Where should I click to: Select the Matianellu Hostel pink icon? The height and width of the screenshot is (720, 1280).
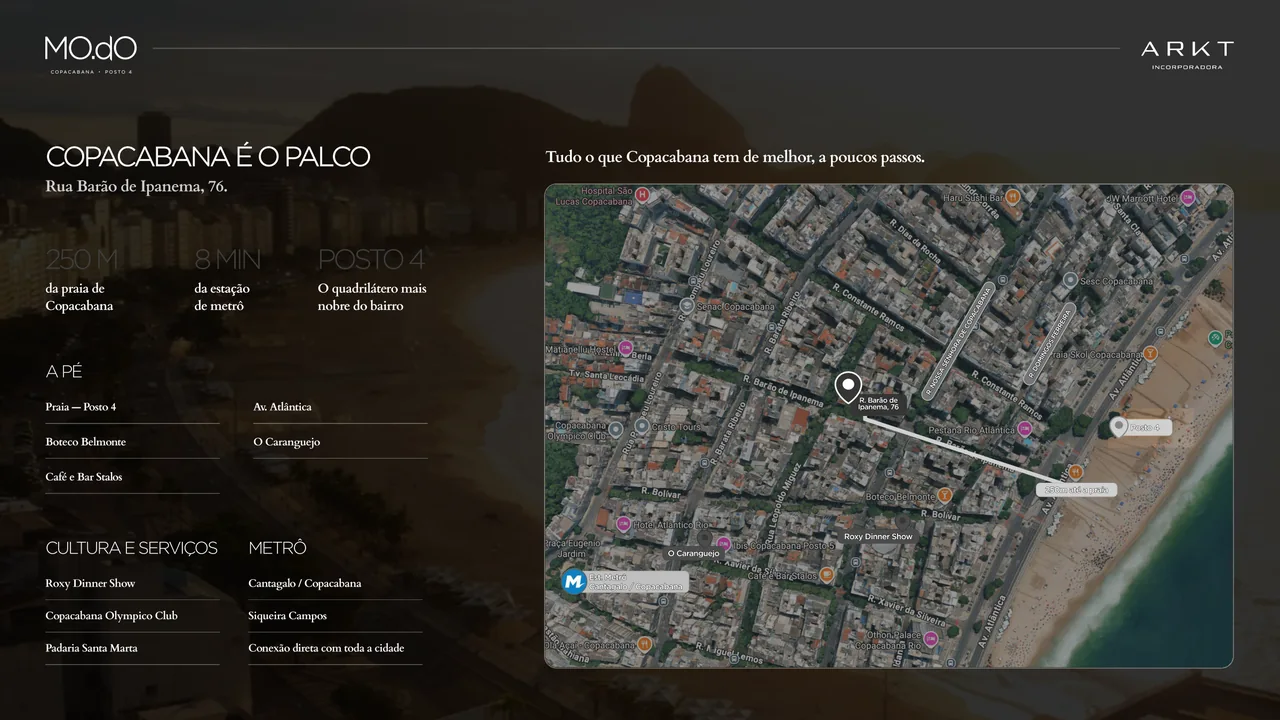point(626,348)
